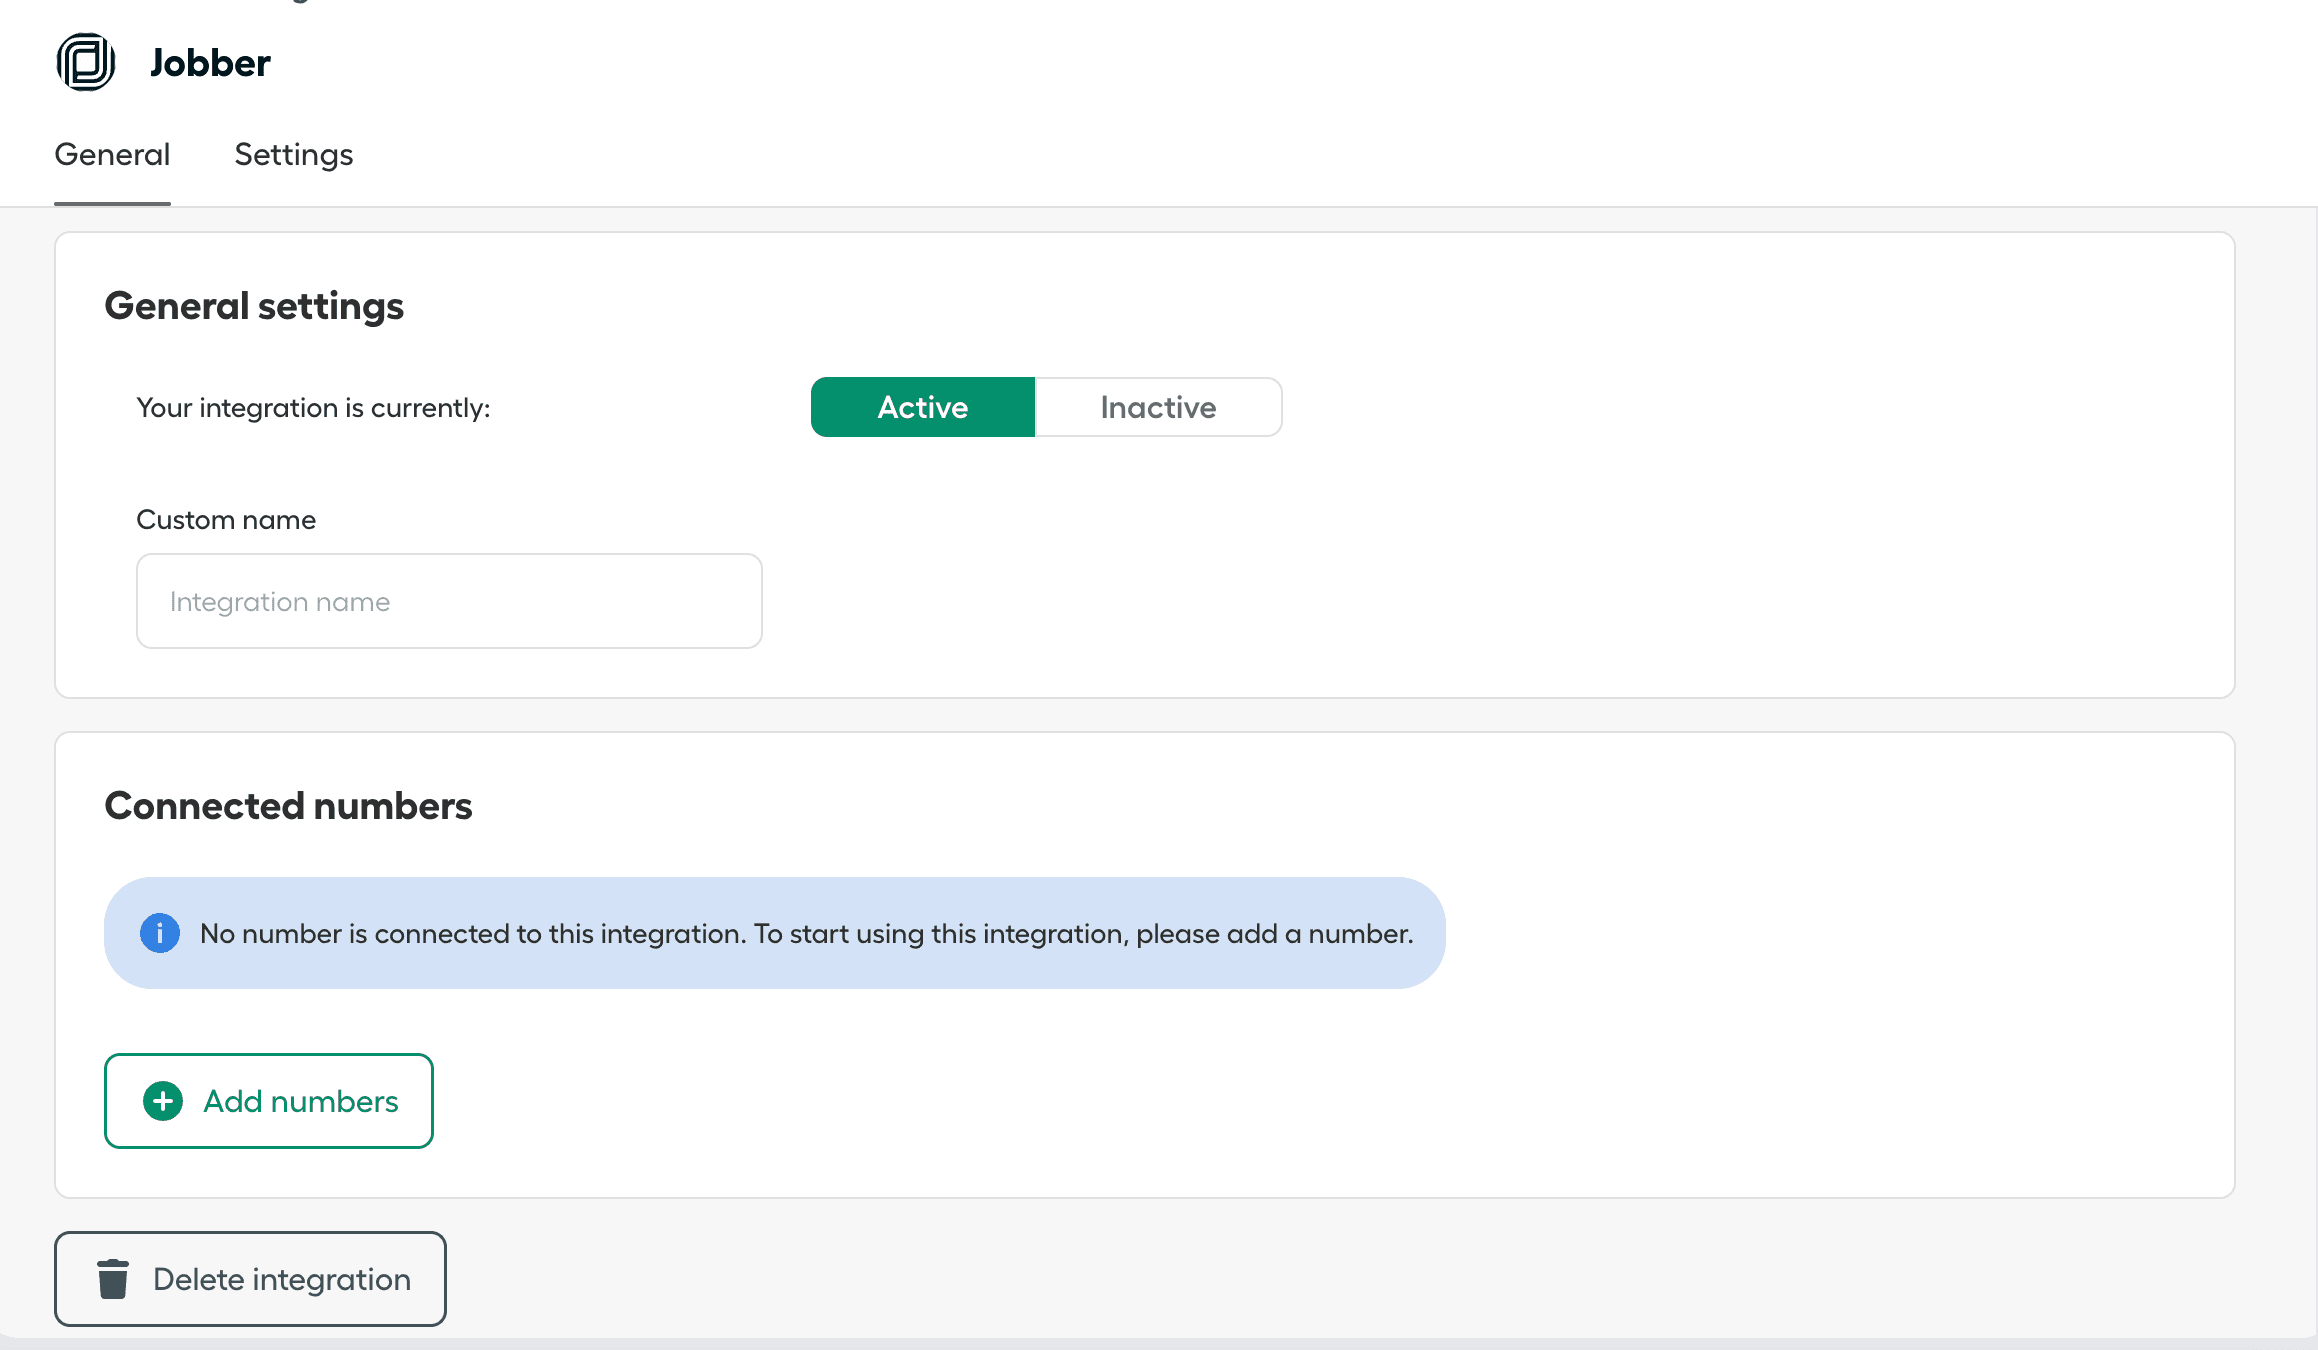Click the blue info circle before the notice text
The height and width of the screenshot is (1350, 2318).
coord(160,932)
